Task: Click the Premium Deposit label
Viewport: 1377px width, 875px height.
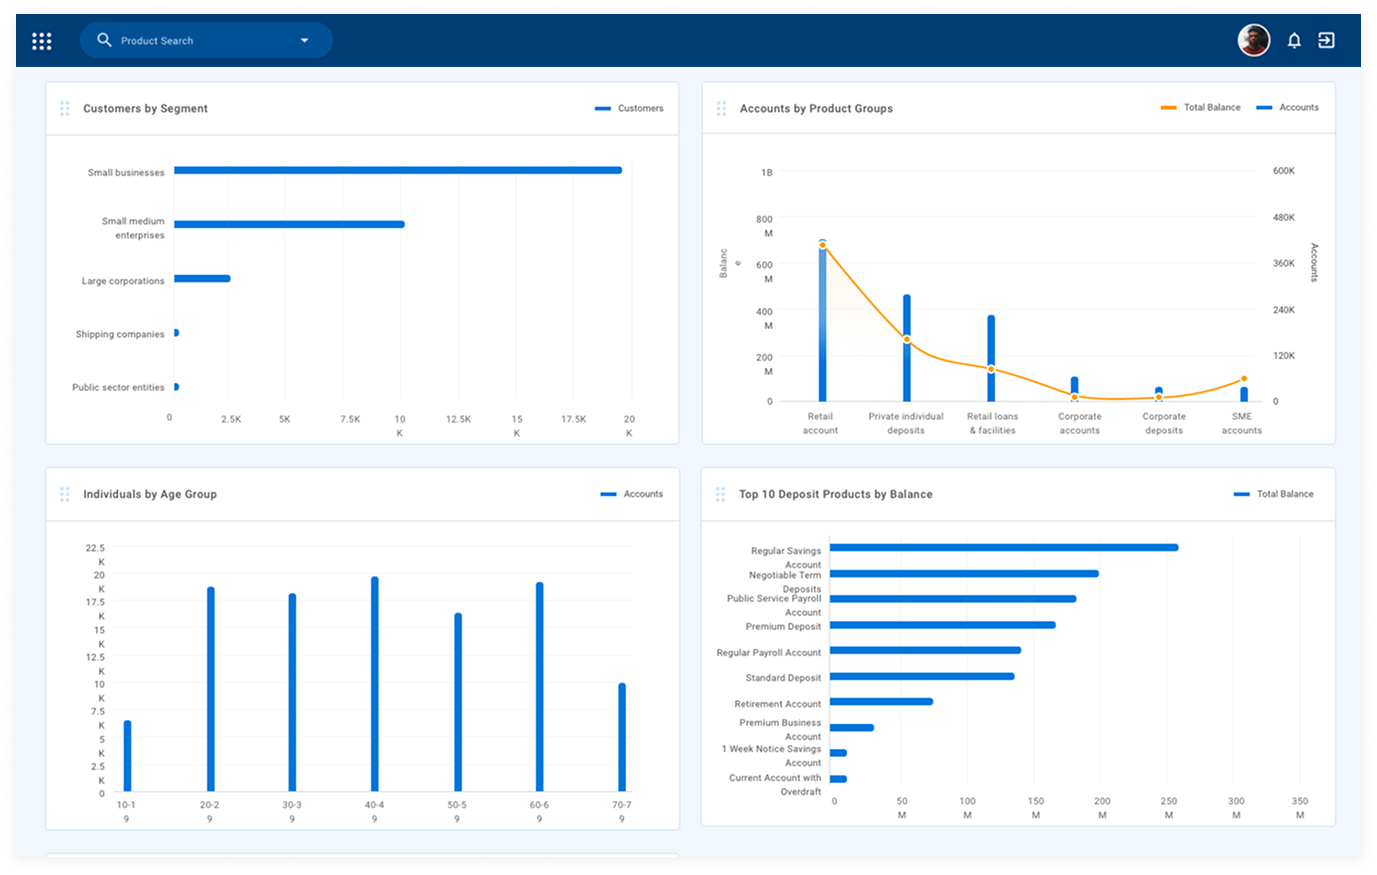Action: (x=783, y=626)
